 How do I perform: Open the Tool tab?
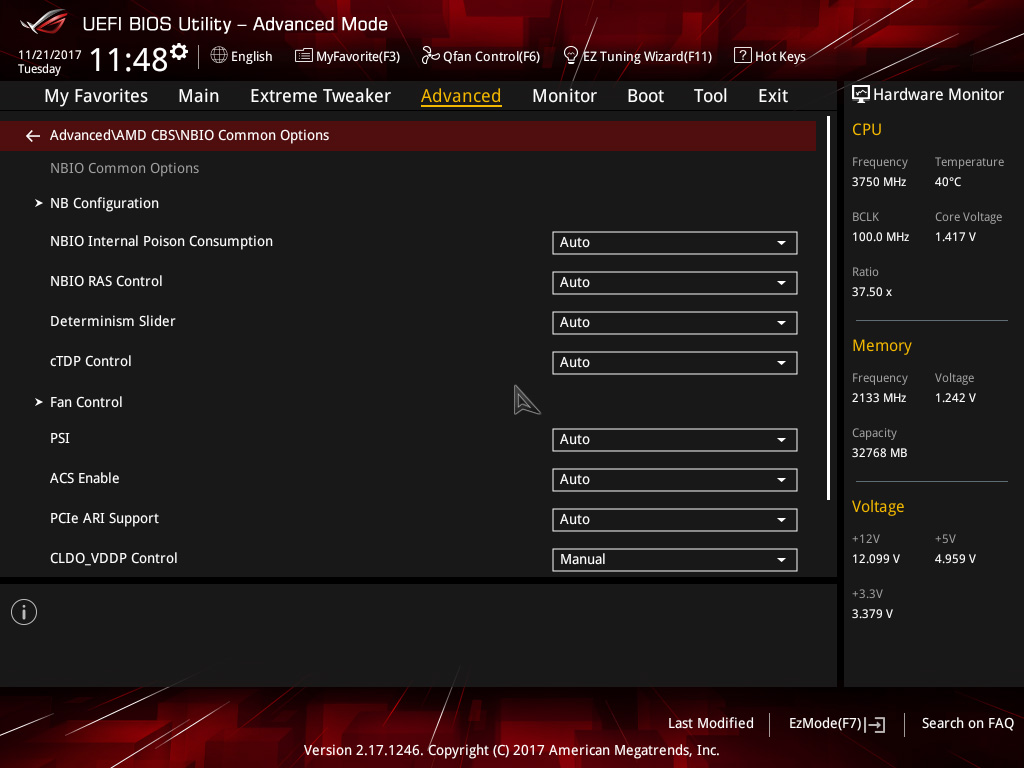[x=710, y=96]
